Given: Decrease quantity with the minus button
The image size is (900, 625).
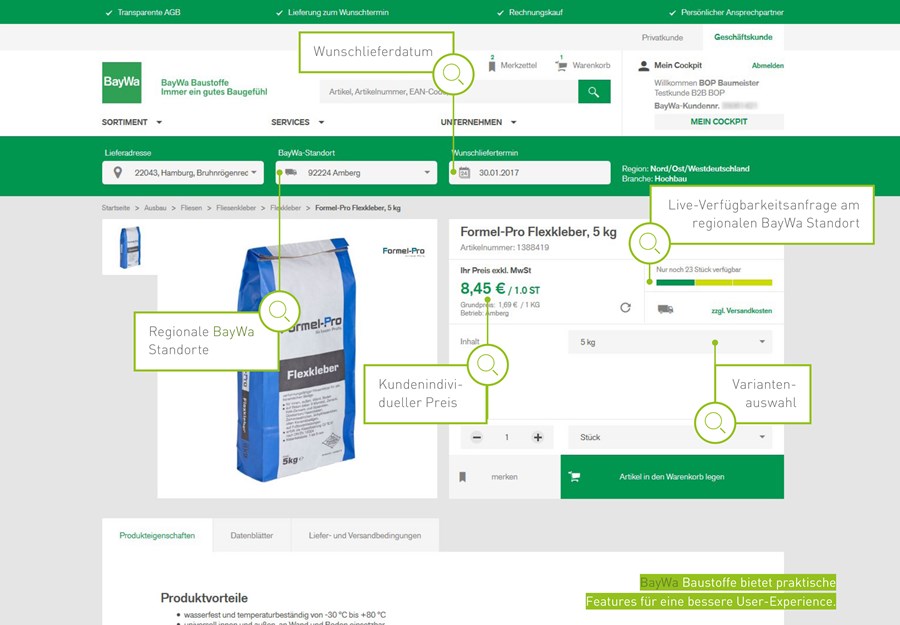Looking at the screenshot, I should [476, 437].
